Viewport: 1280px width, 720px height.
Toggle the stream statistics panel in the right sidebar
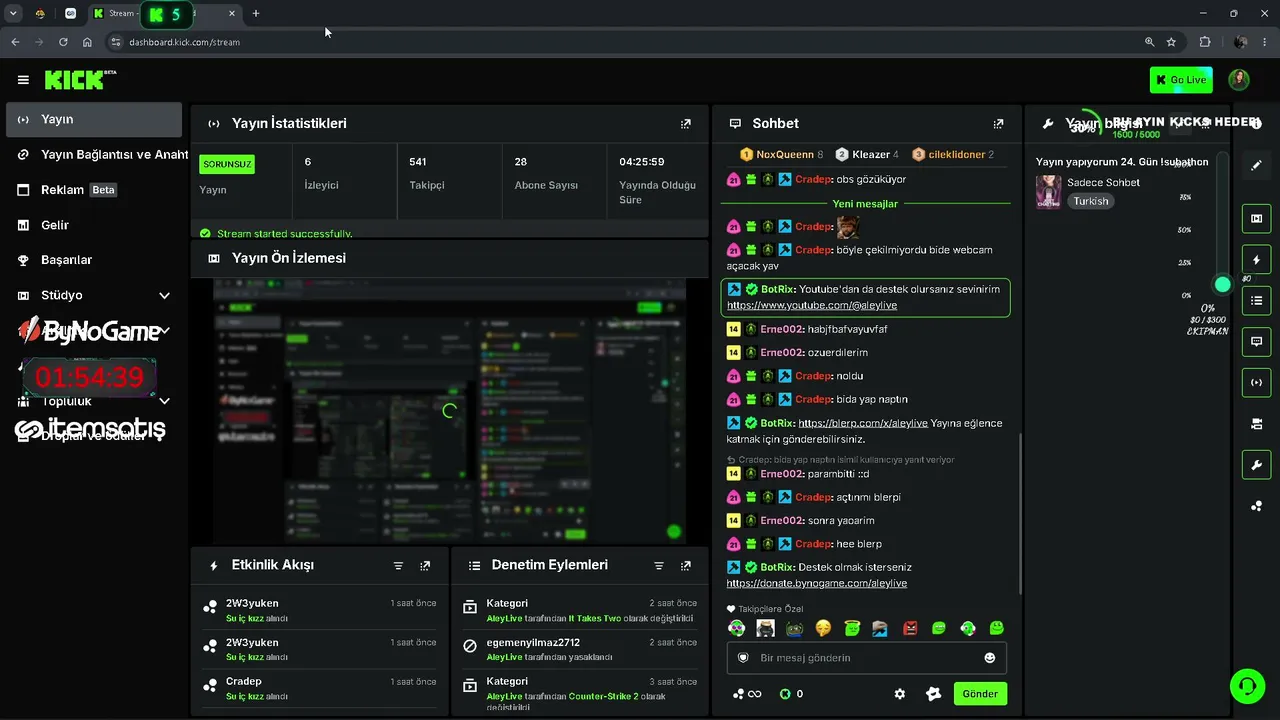click(x=1257, y=382)
